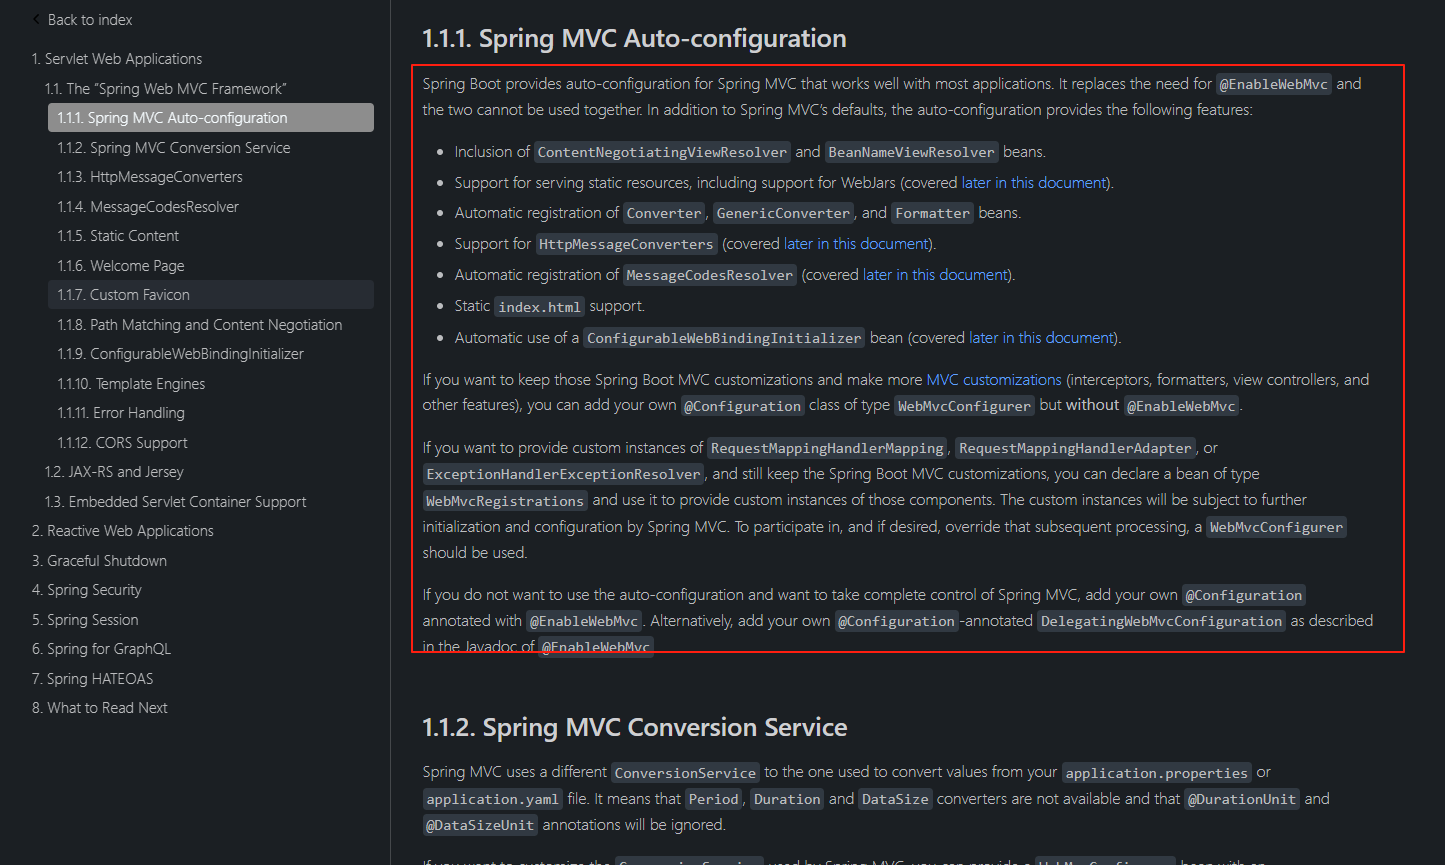Click the WebMvcRegistrations code text
Image resolution: width=1445 pixels, height=865 pixels.
click(505, 501)
